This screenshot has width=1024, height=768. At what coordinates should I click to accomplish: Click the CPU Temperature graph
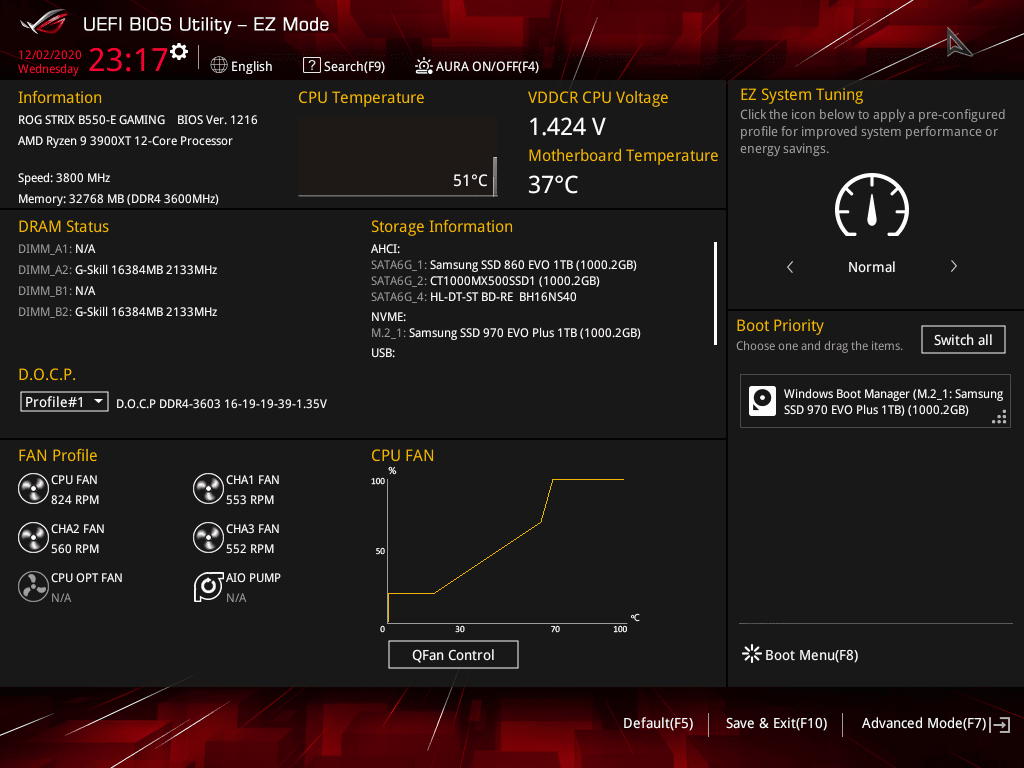[x=398, y=157]
